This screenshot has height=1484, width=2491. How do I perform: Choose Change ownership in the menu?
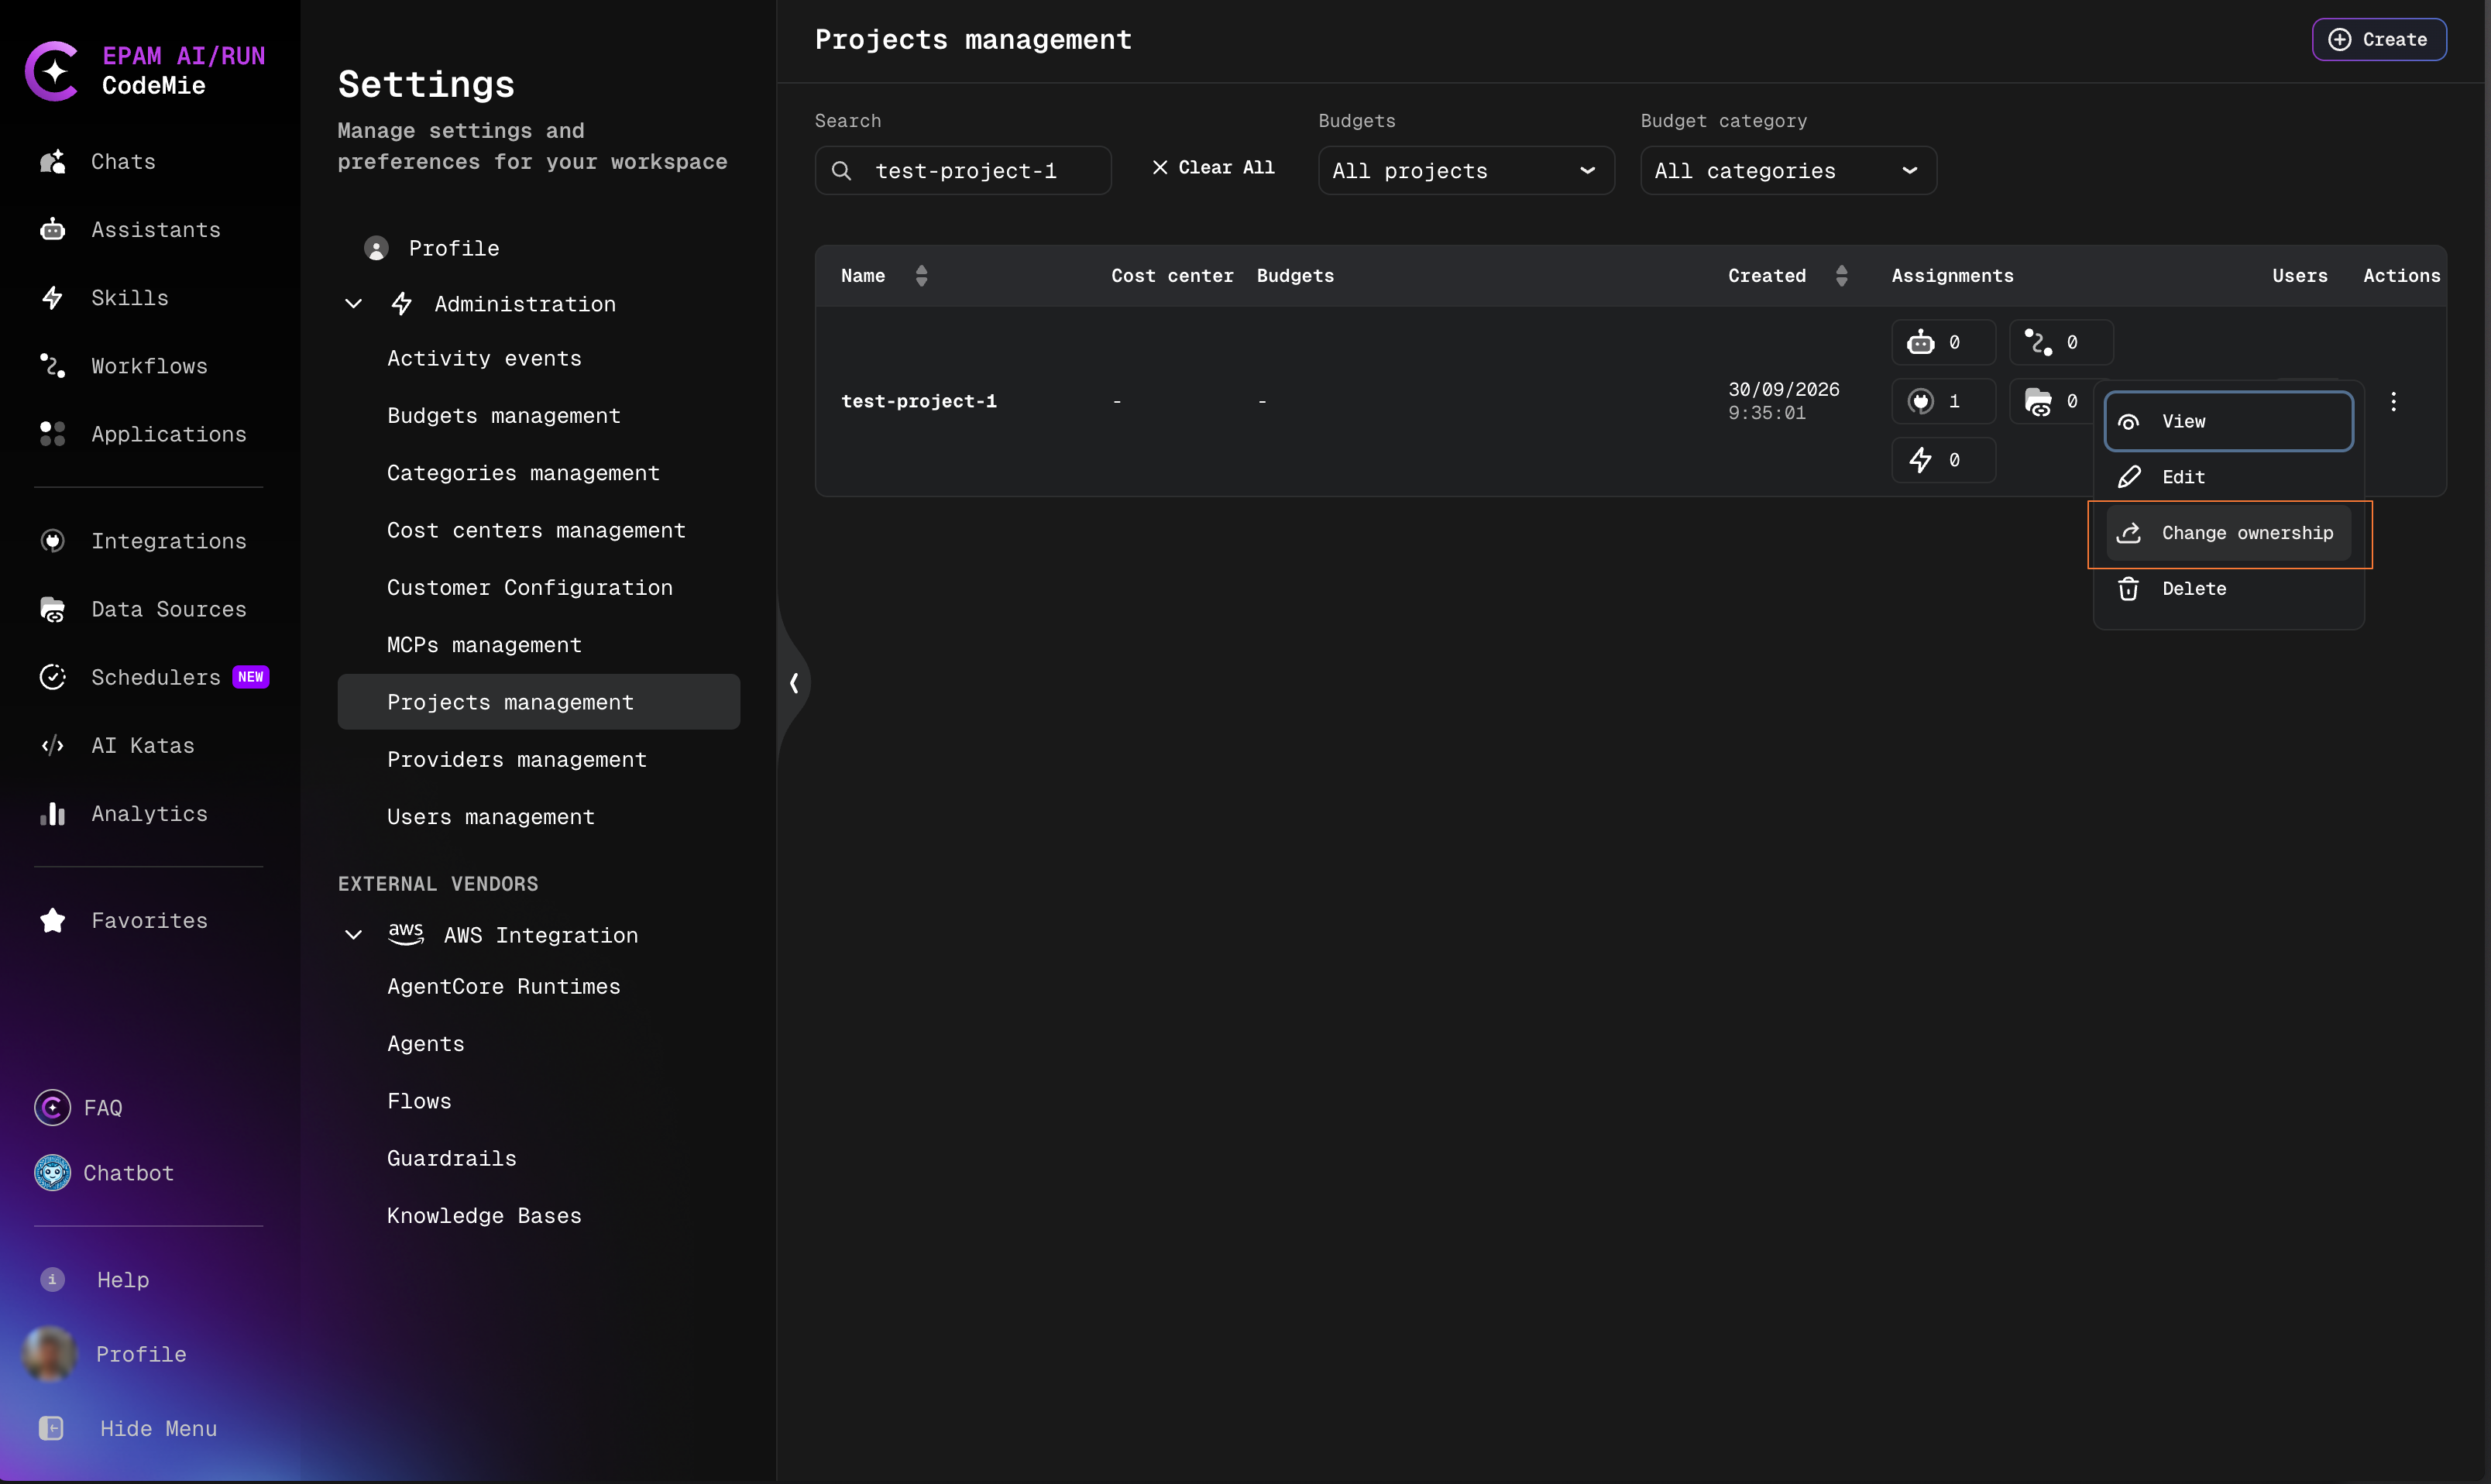tap(2228, 533)
